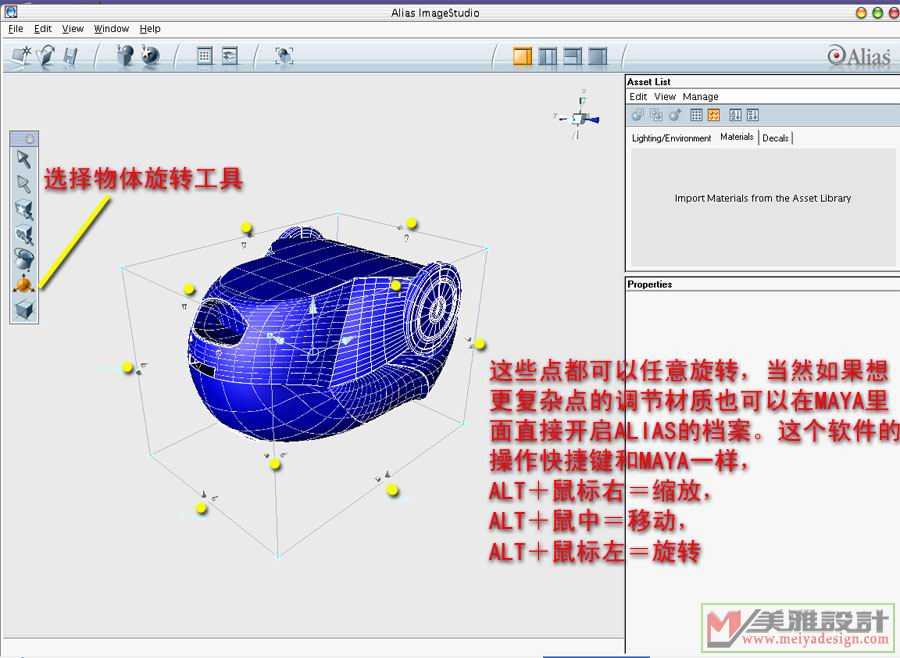Select the cube with star pick tool
Image resolution: width=900 pixels, height=658 pixels.
click(24, 210)
